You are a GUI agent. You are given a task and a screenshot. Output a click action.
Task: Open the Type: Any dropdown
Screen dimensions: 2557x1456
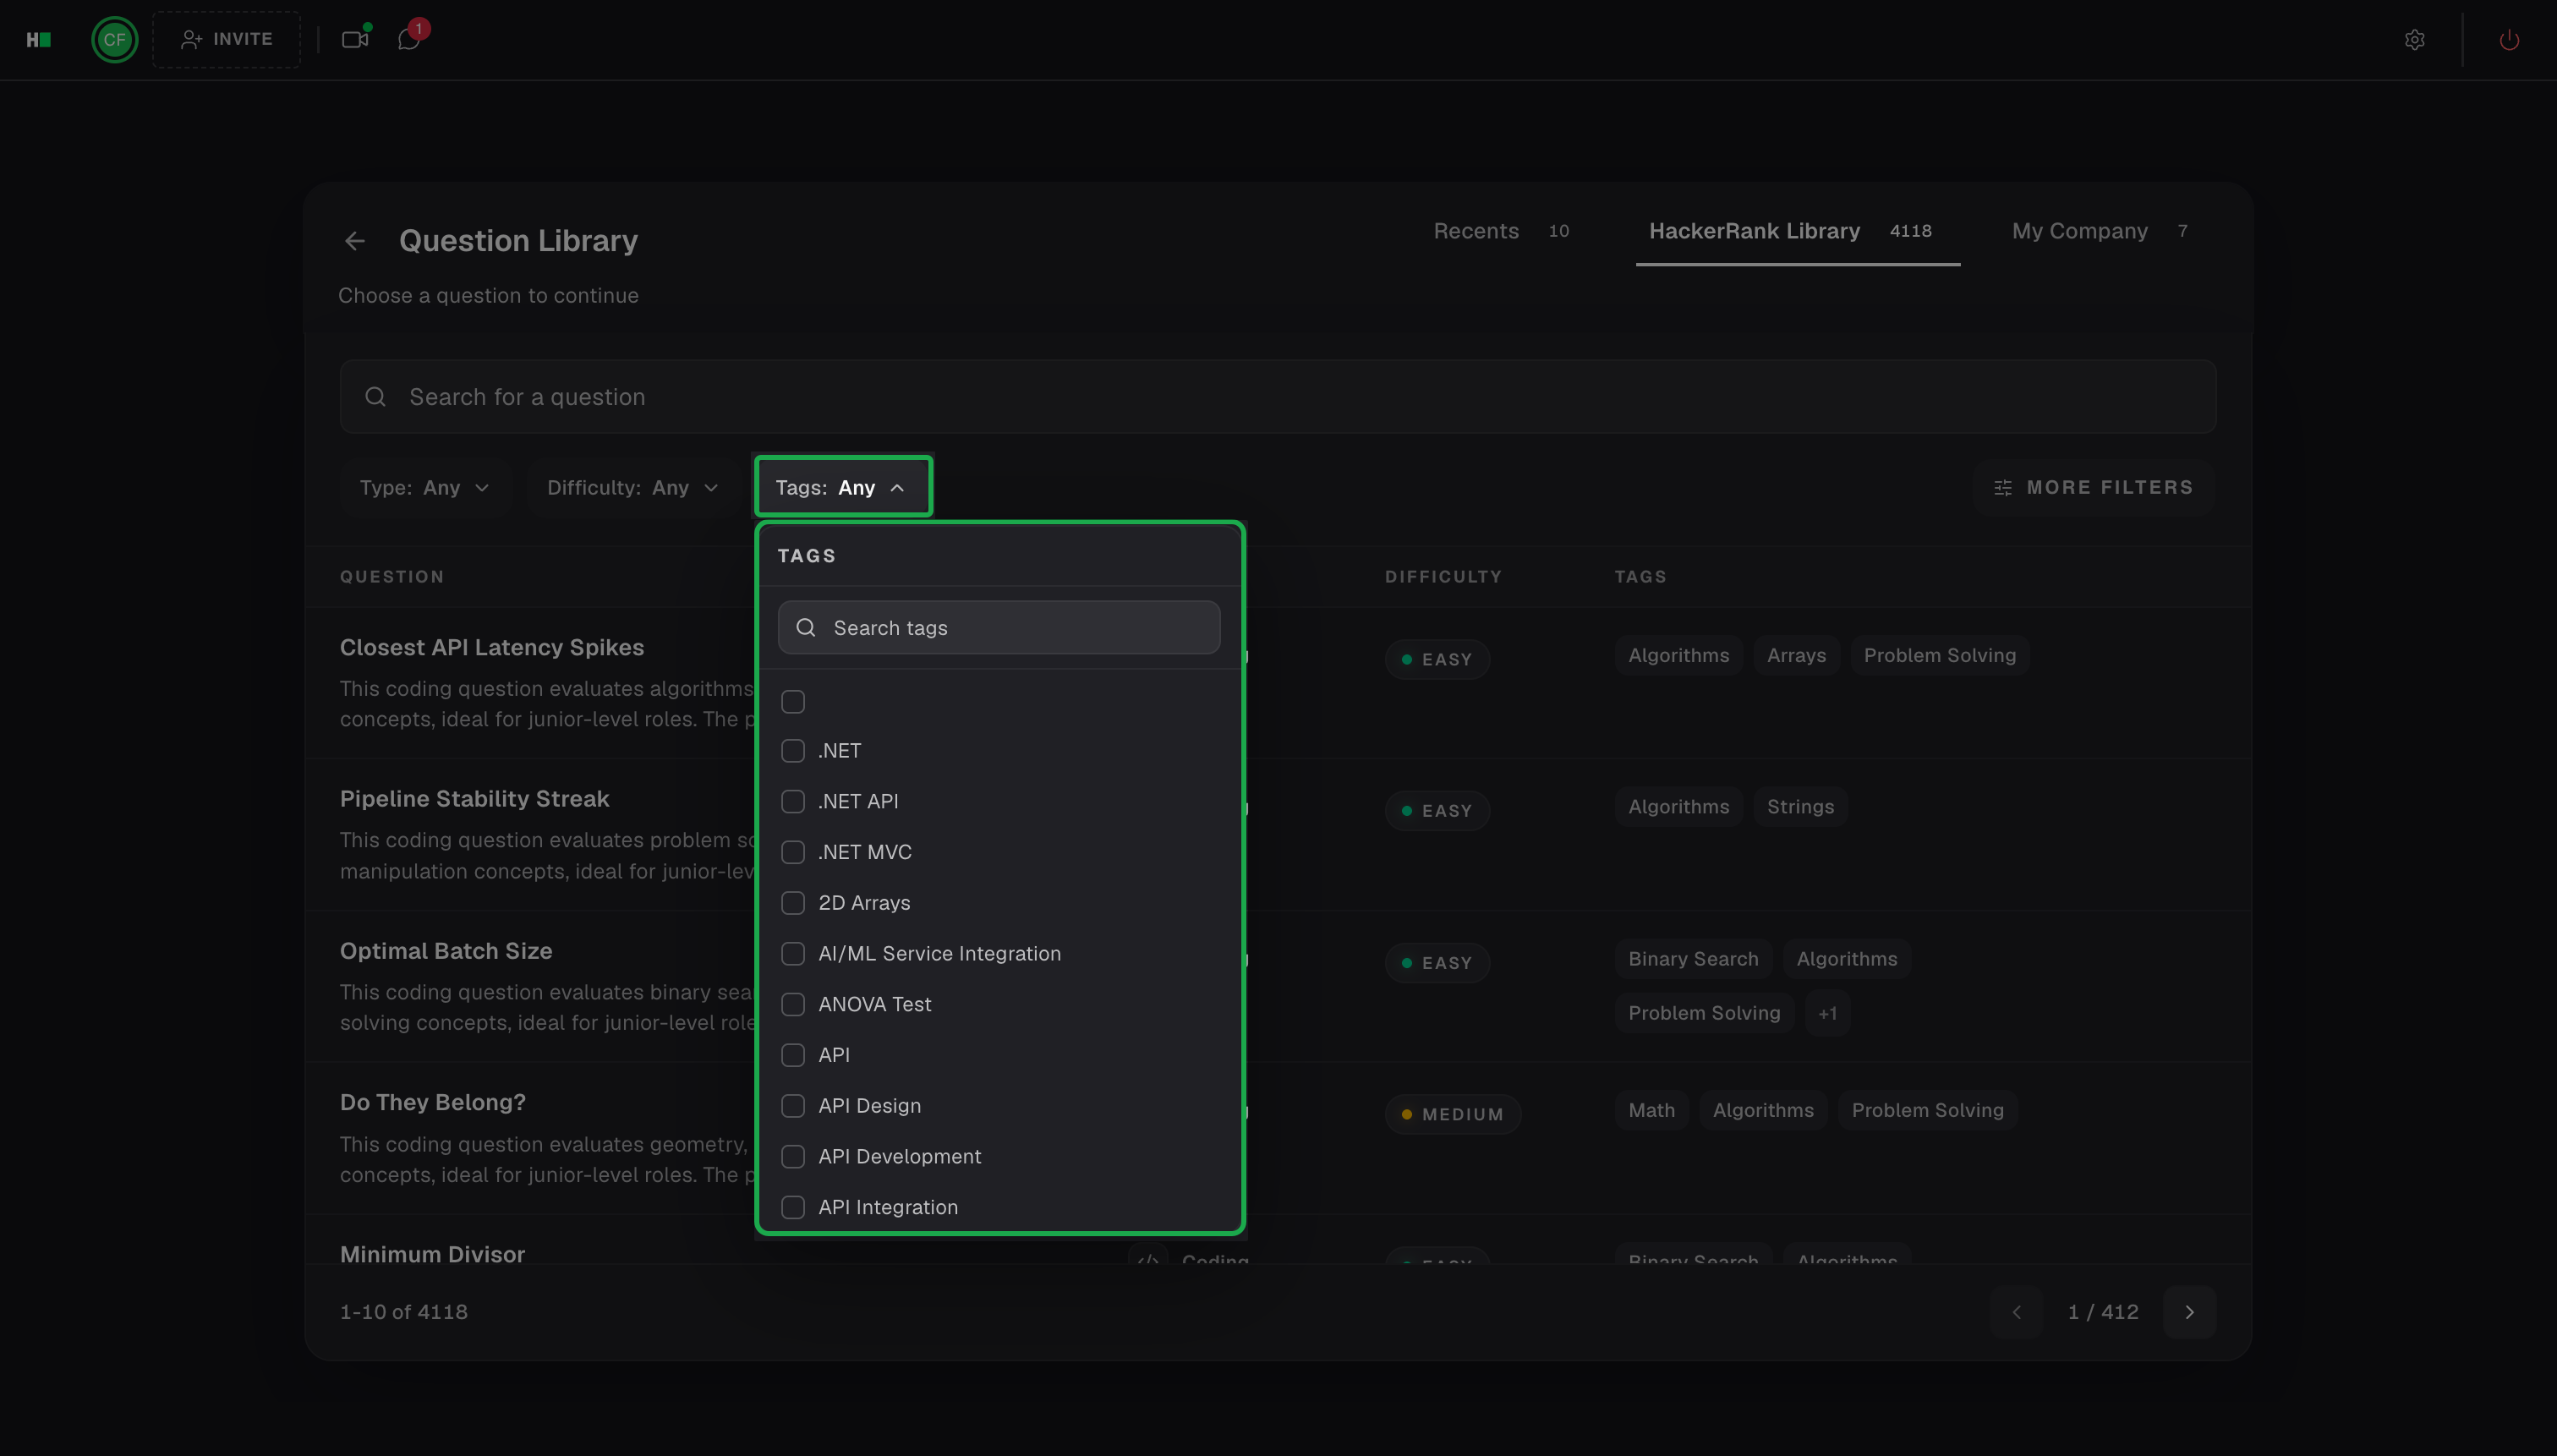tap(425, 488)
